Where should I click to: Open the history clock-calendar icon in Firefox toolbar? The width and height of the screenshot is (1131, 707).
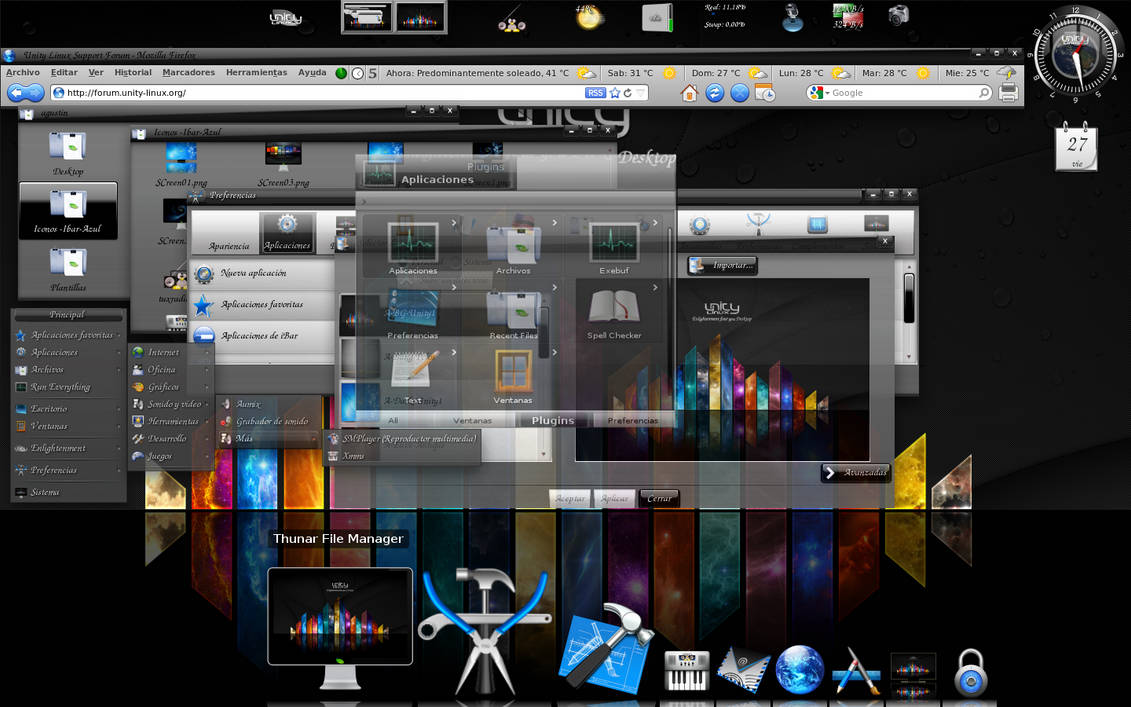pos(765,92)
